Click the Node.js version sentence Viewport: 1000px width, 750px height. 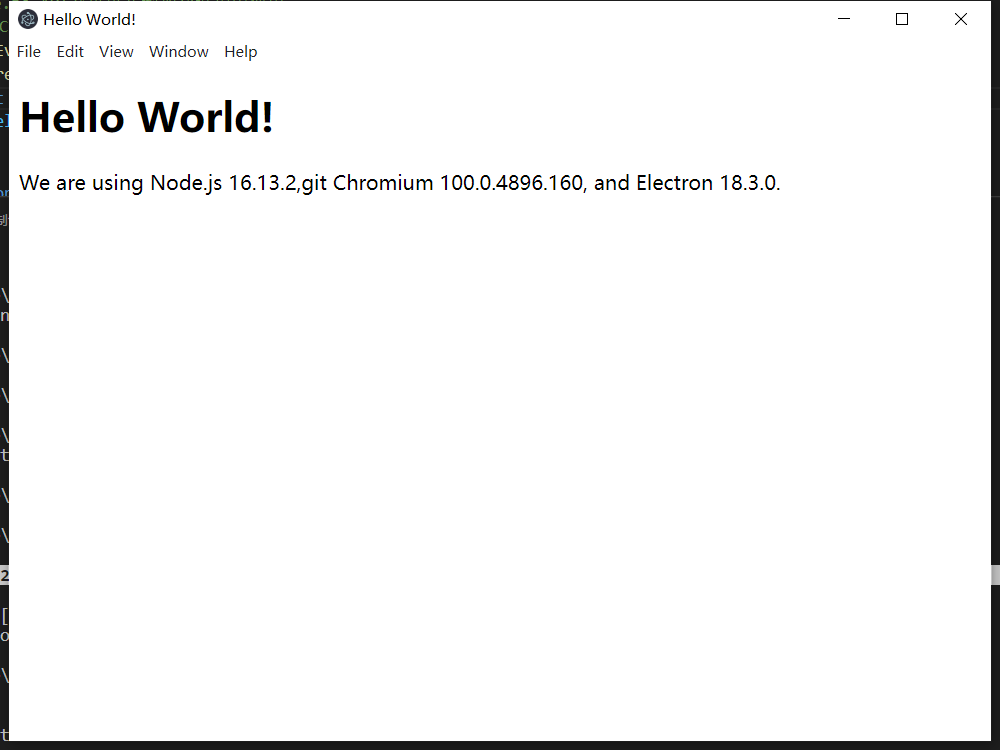[x=400, y=183]
